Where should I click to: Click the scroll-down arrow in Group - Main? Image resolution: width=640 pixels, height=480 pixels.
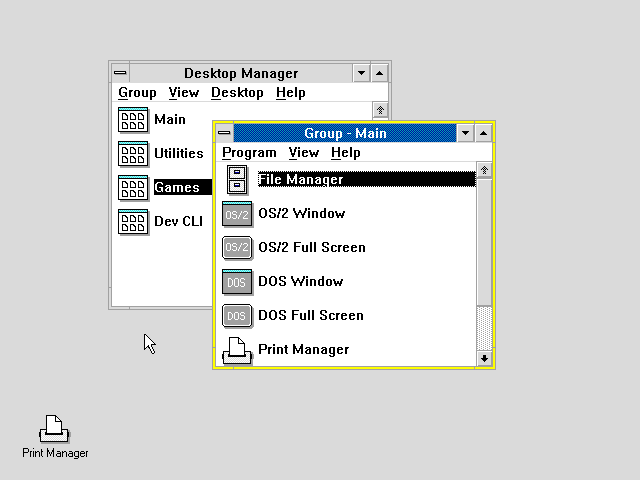[484, 359]
